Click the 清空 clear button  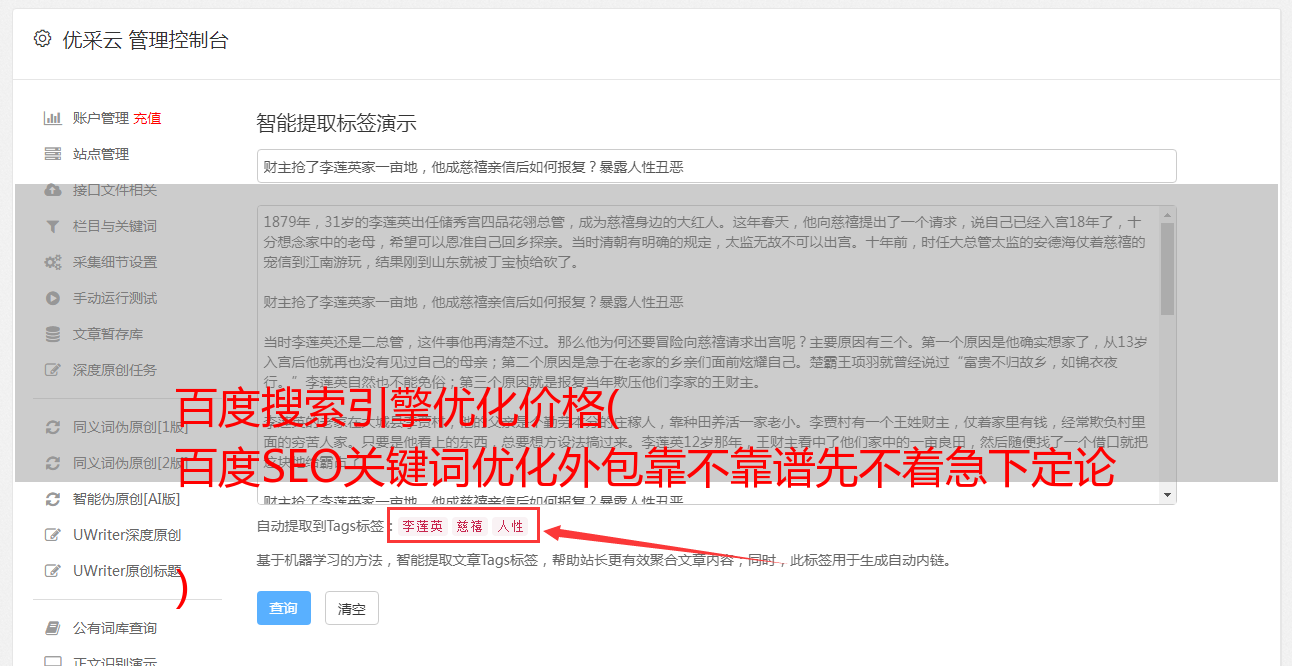[352, 608]
